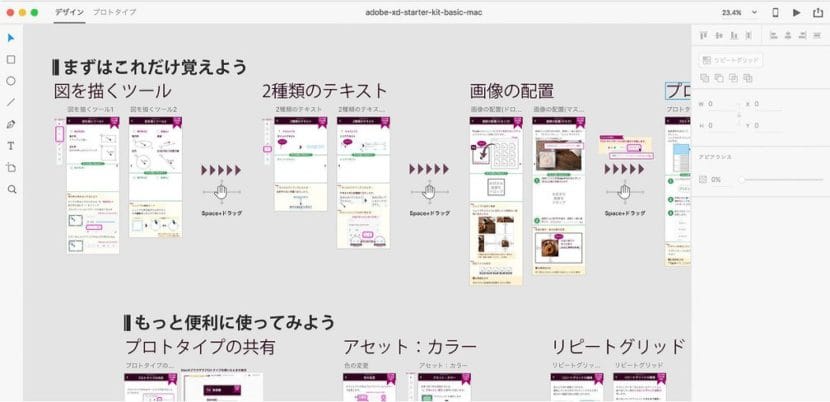Switch to the デザイン tab

pos(69,12)
